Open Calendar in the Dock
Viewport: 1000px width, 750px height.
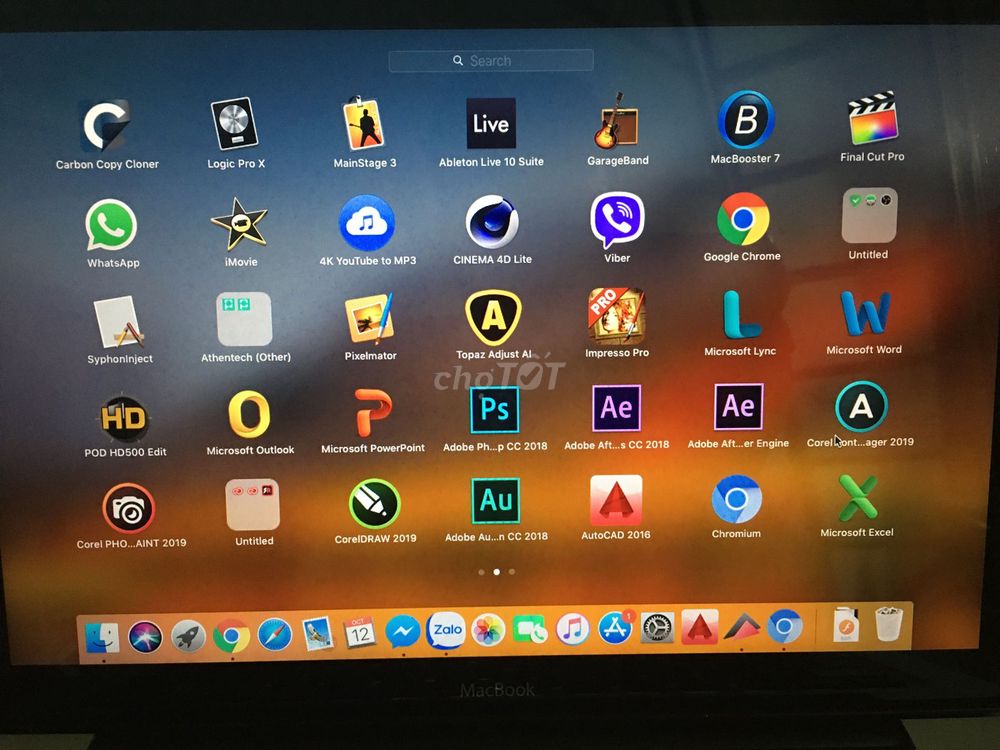tap(360, 633)
